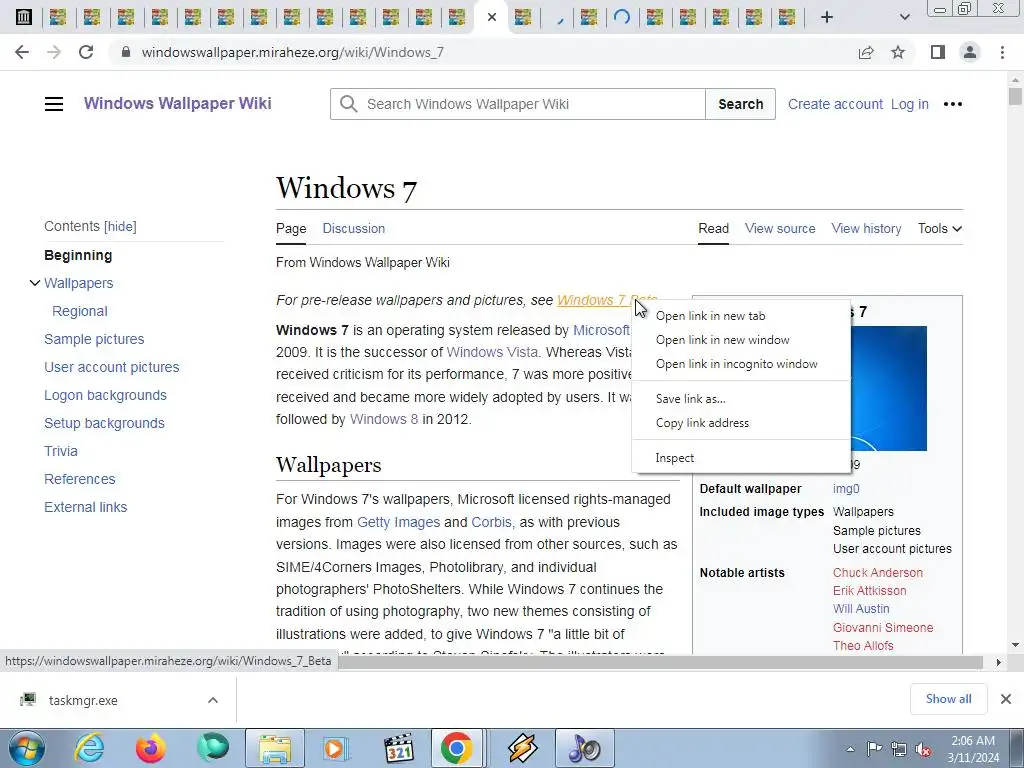Open Windows Explorer folder taskbar icon
This screenshot has height=768, width=1024.
point(274,748)
